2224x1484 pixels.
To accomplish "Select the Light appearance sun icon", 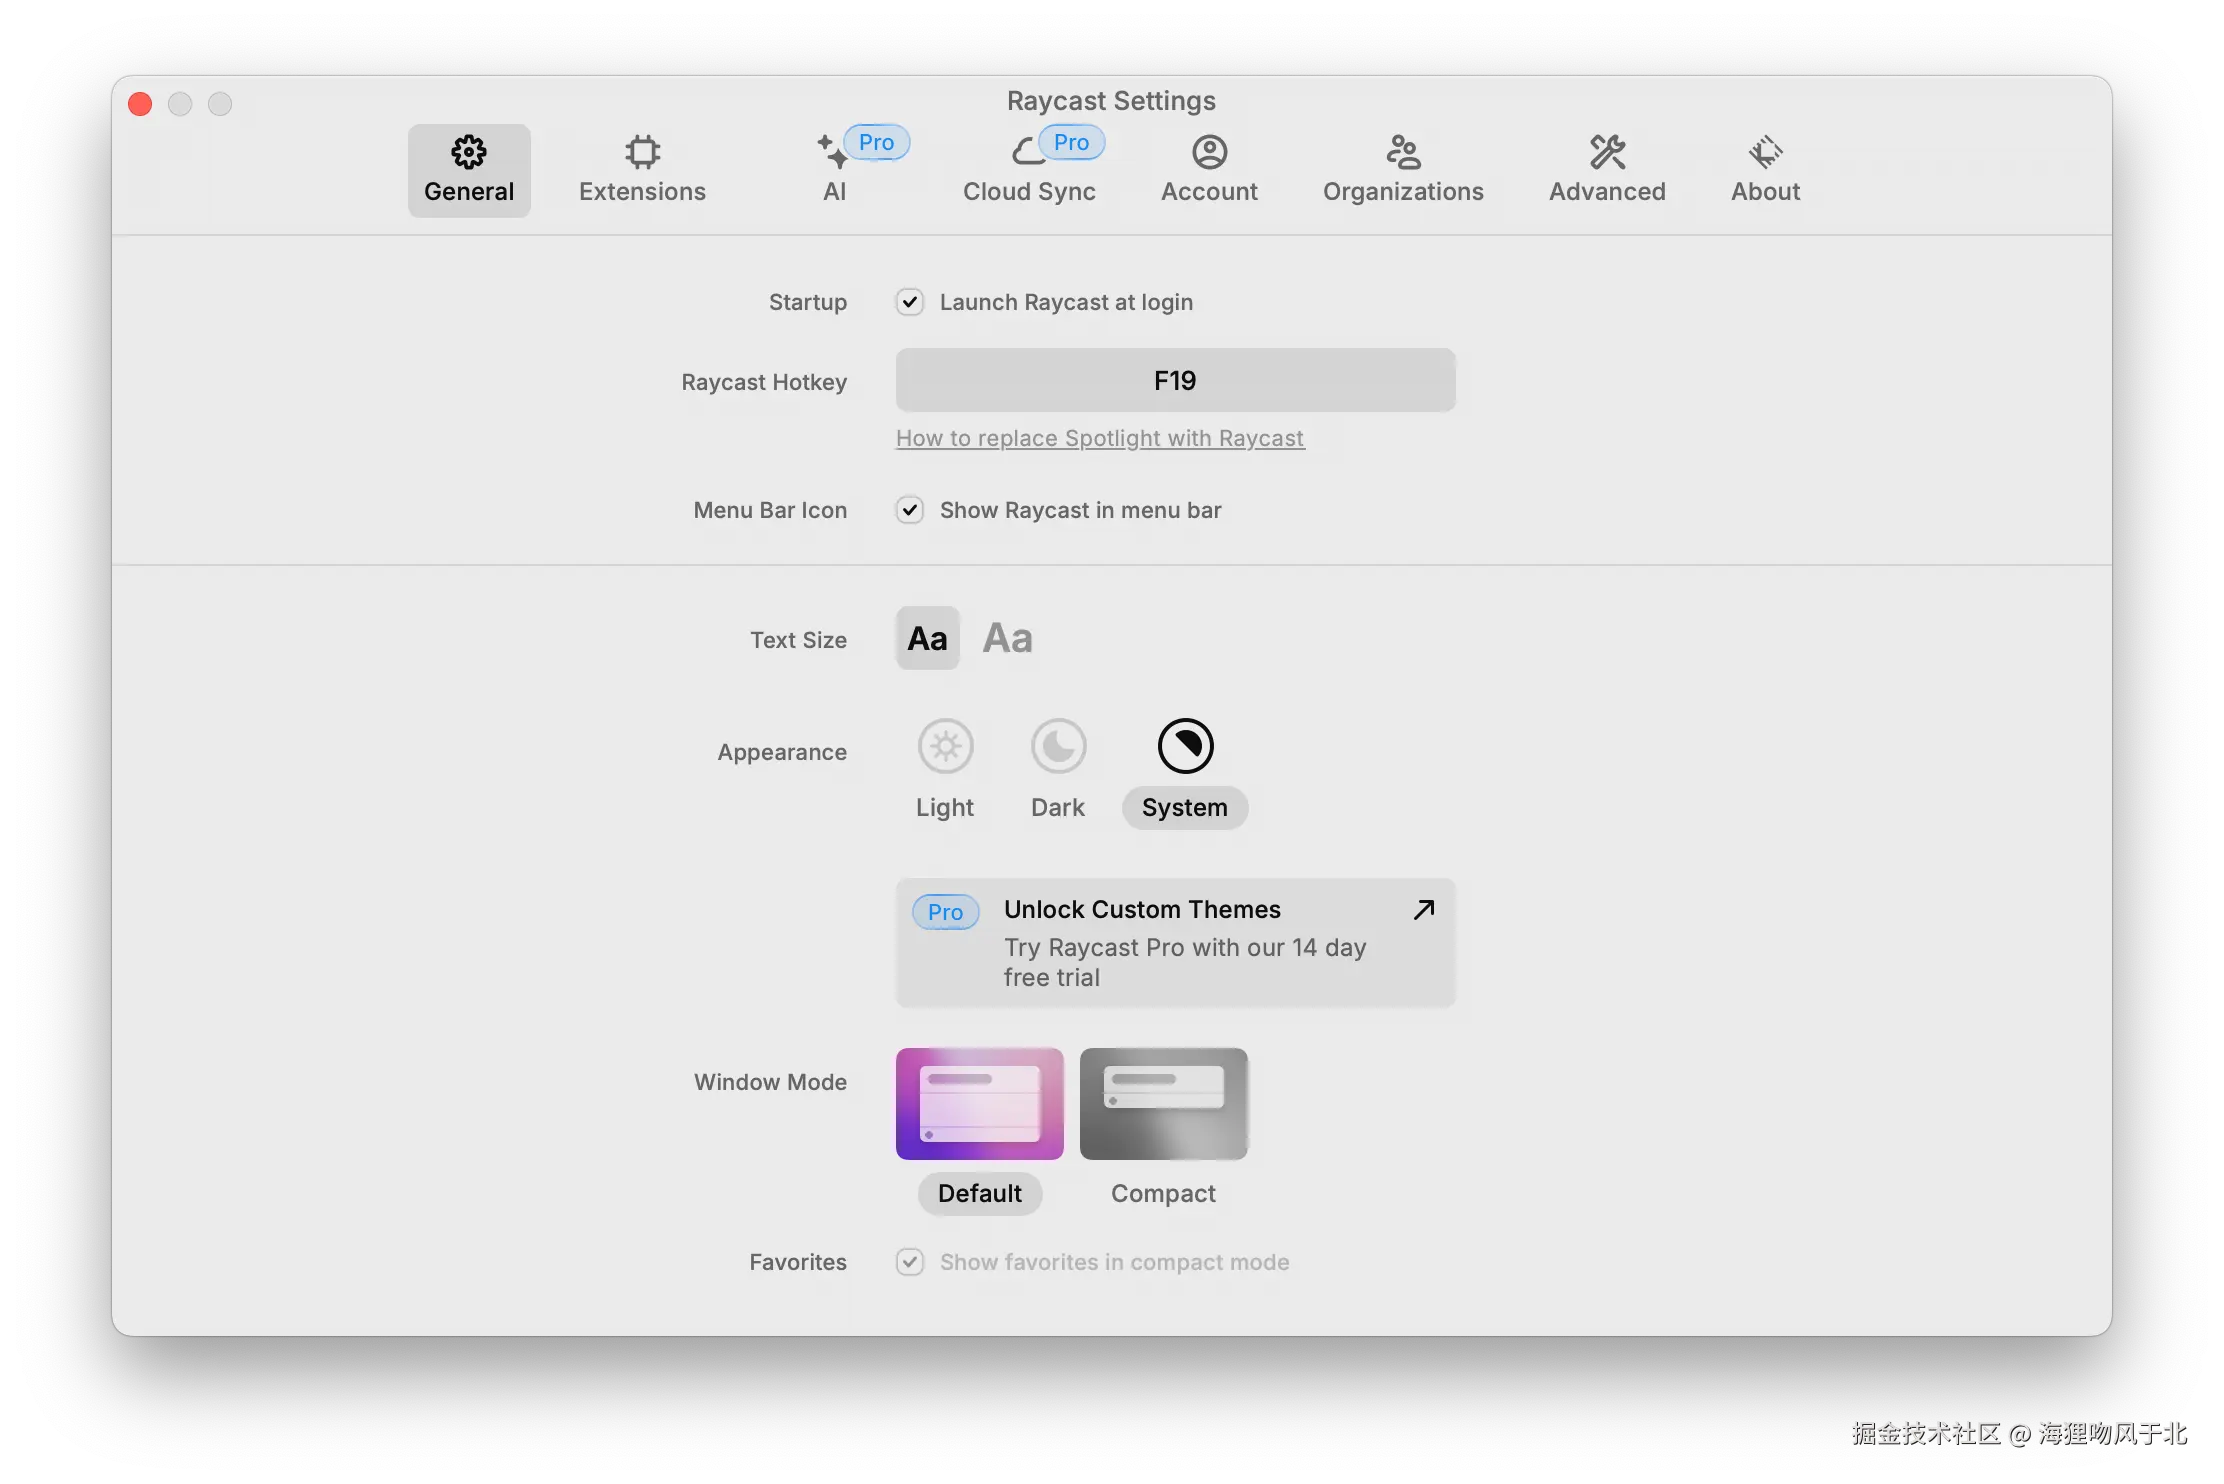I will [945, 746].
